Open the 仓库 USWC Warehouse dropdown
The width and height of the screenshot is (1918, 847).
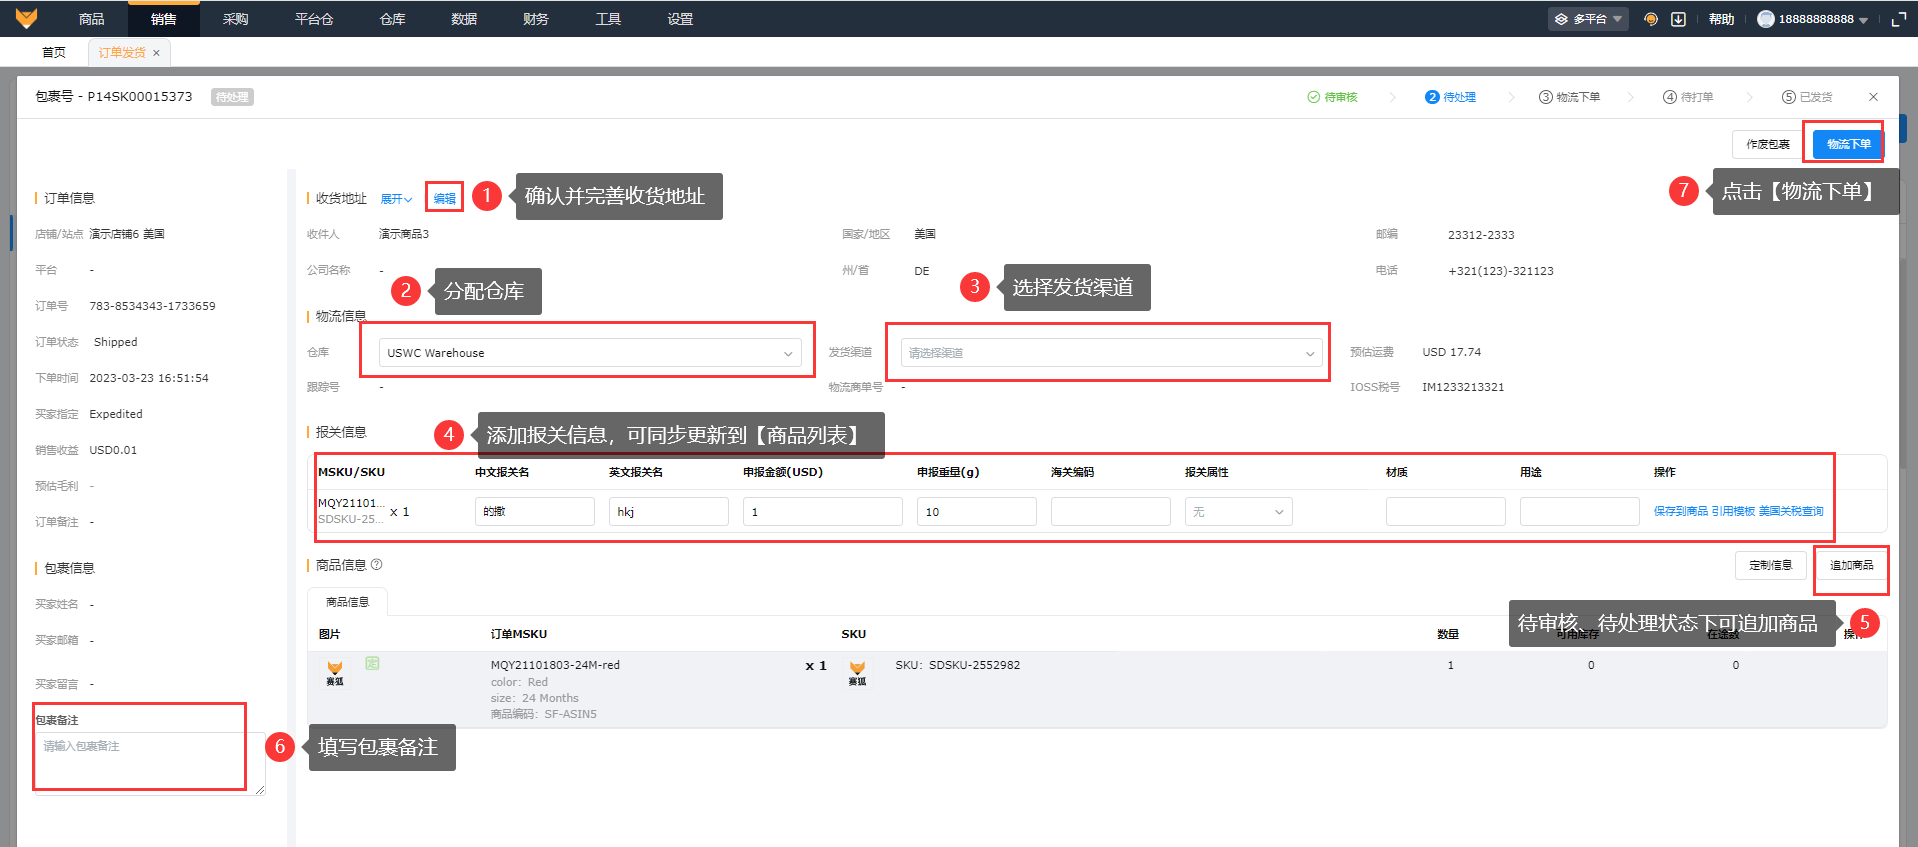pyautogui.click(x=590, y=353)
